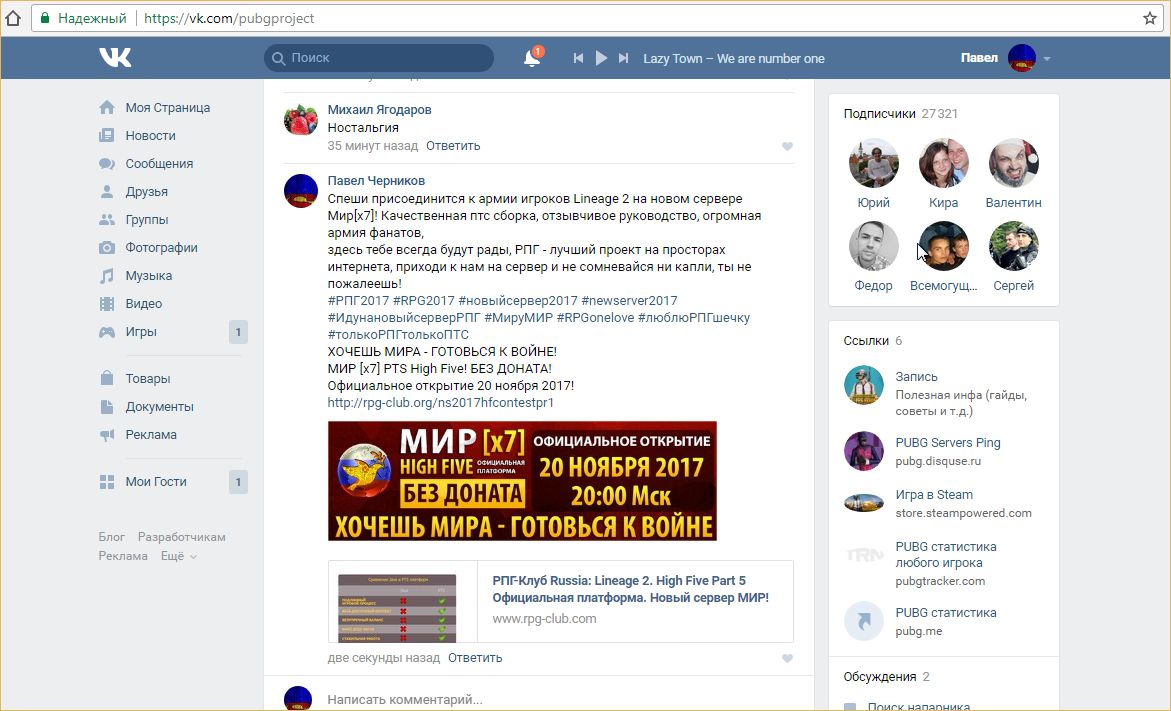Image resolution: width=1171 pixels, height=711 pixels.
Task: Focus the Написать комментарий field
Action: [560, 700]
